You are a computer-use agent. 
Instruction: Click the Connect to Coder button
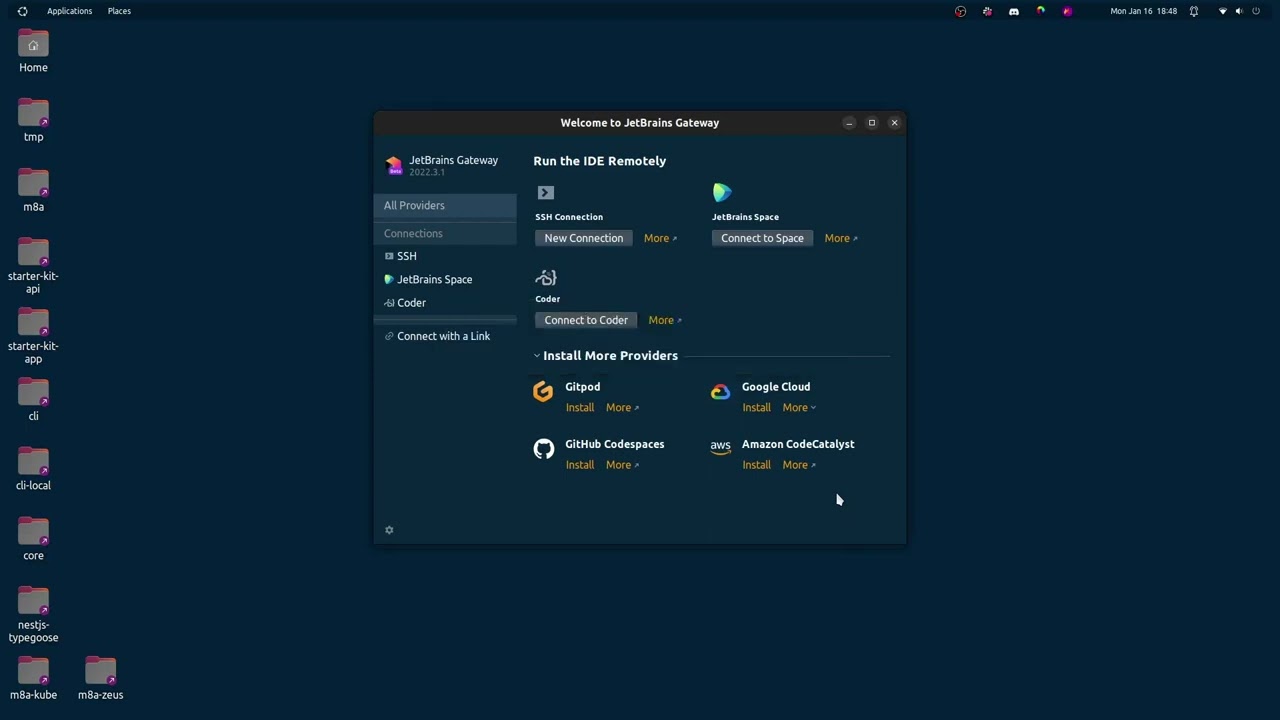coord(586,320)
